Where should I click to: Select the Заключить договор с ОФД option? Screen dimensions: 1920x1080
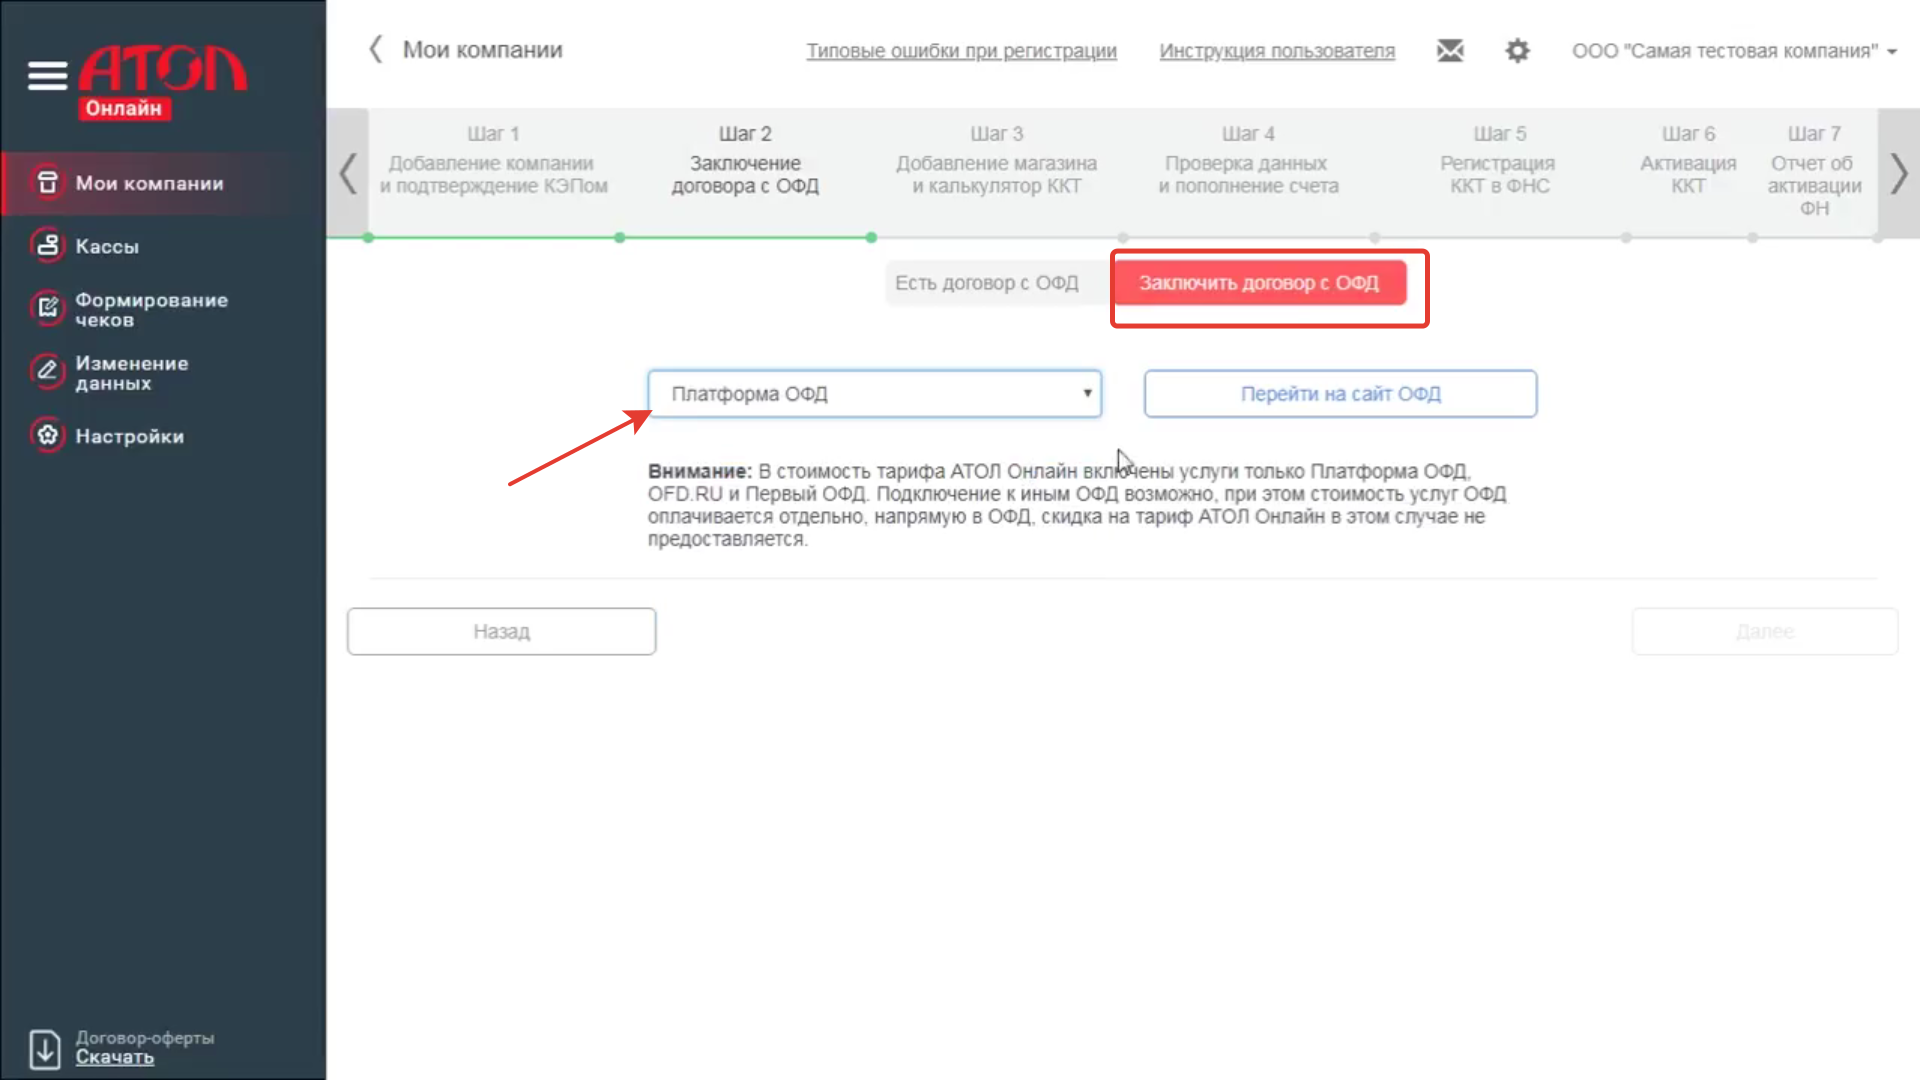point(1258,283)
